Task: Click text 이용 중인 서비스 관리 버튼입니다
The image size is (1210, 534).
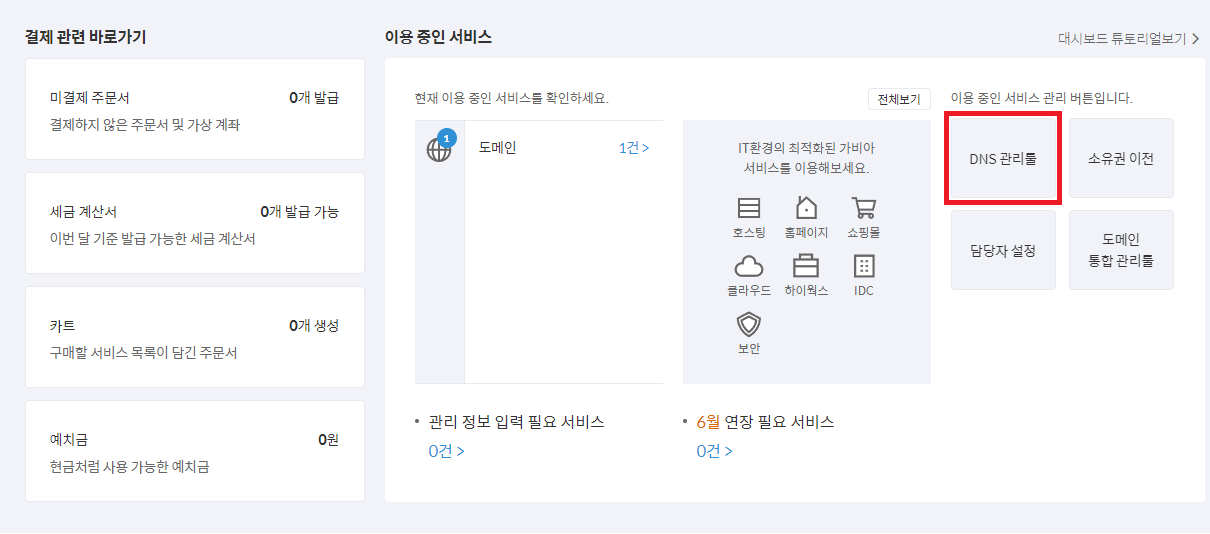Action: (1041, 98)
